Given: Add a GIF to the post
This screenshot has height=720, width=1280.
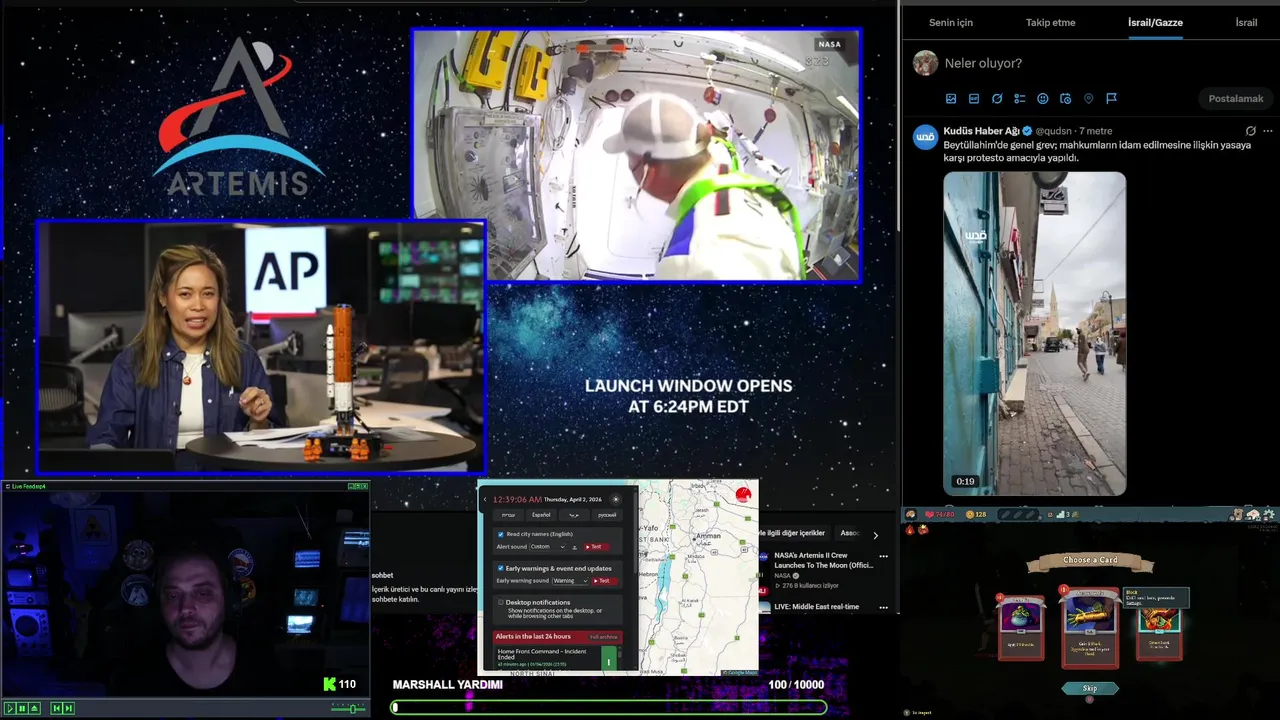Looking at the screenshot, I should [x=974, y=99].
